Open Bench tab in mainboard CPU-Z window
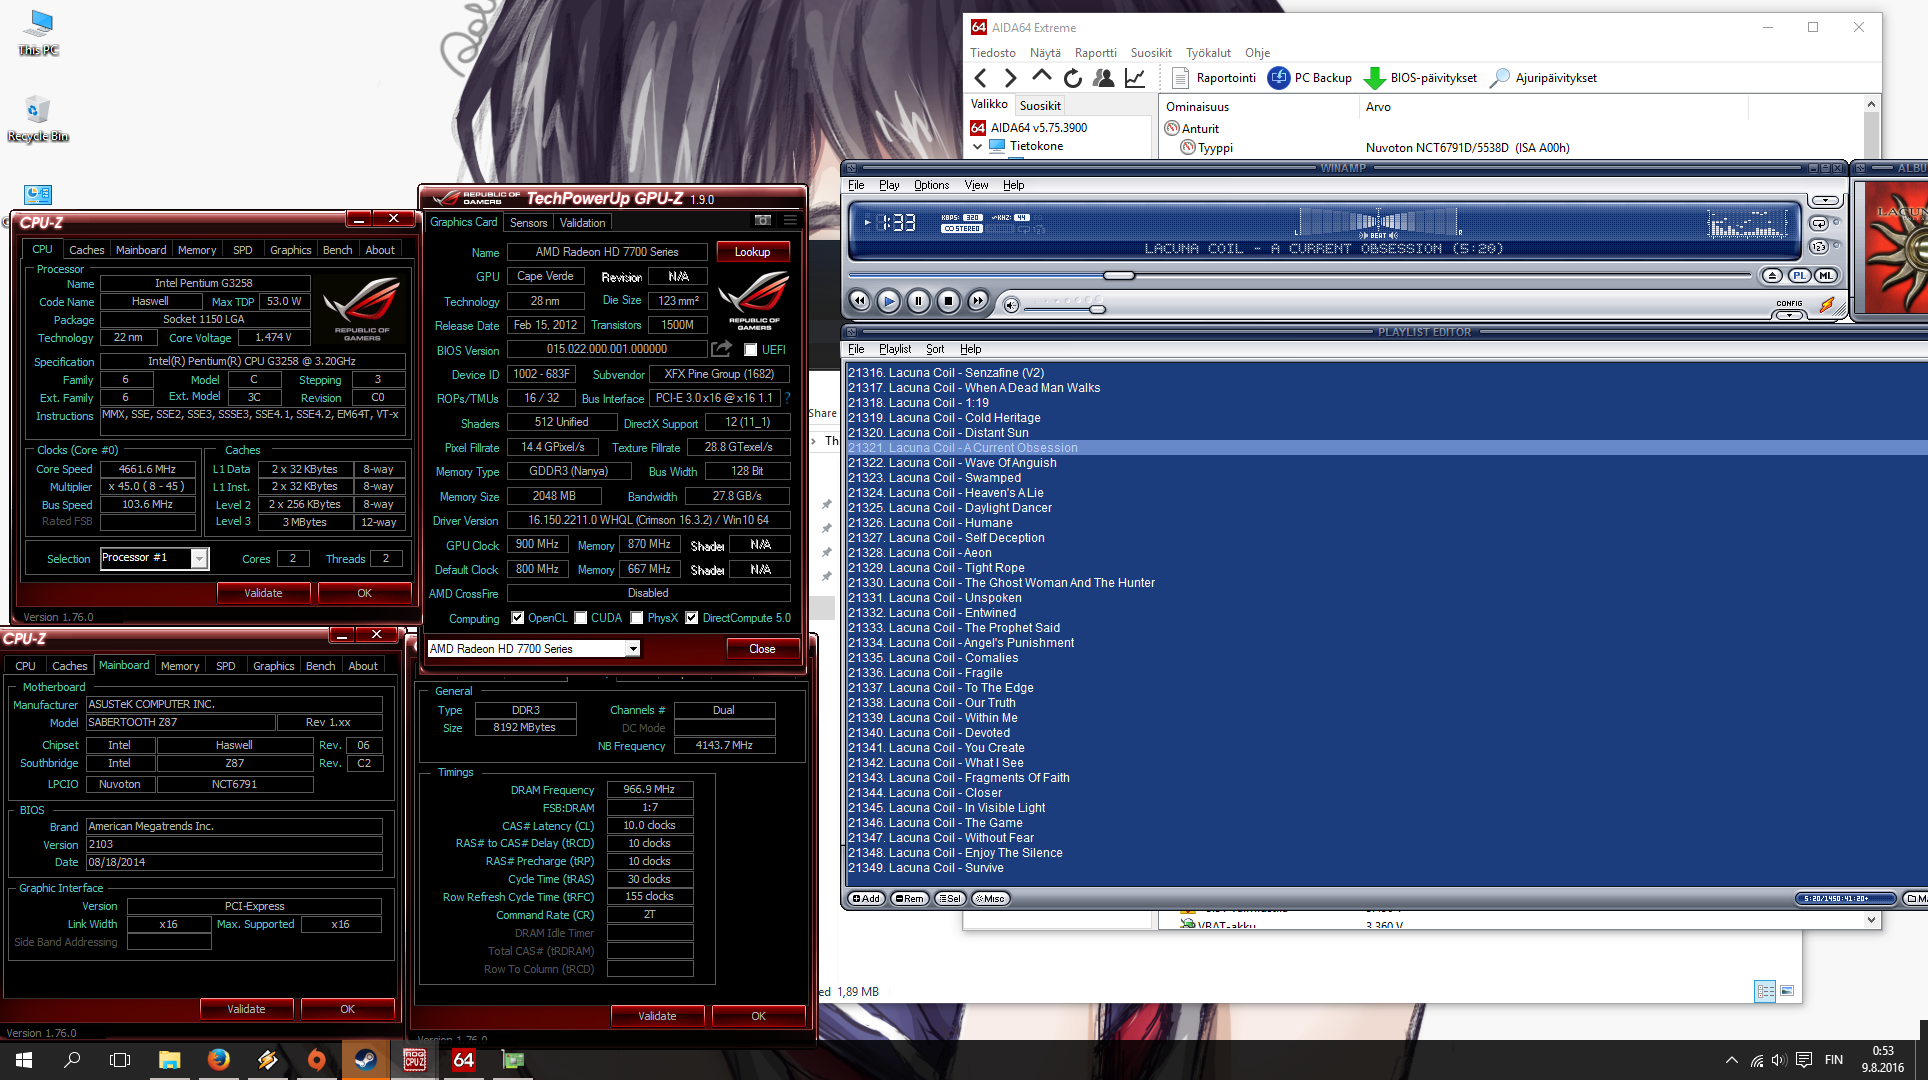 tap(320, 666)
